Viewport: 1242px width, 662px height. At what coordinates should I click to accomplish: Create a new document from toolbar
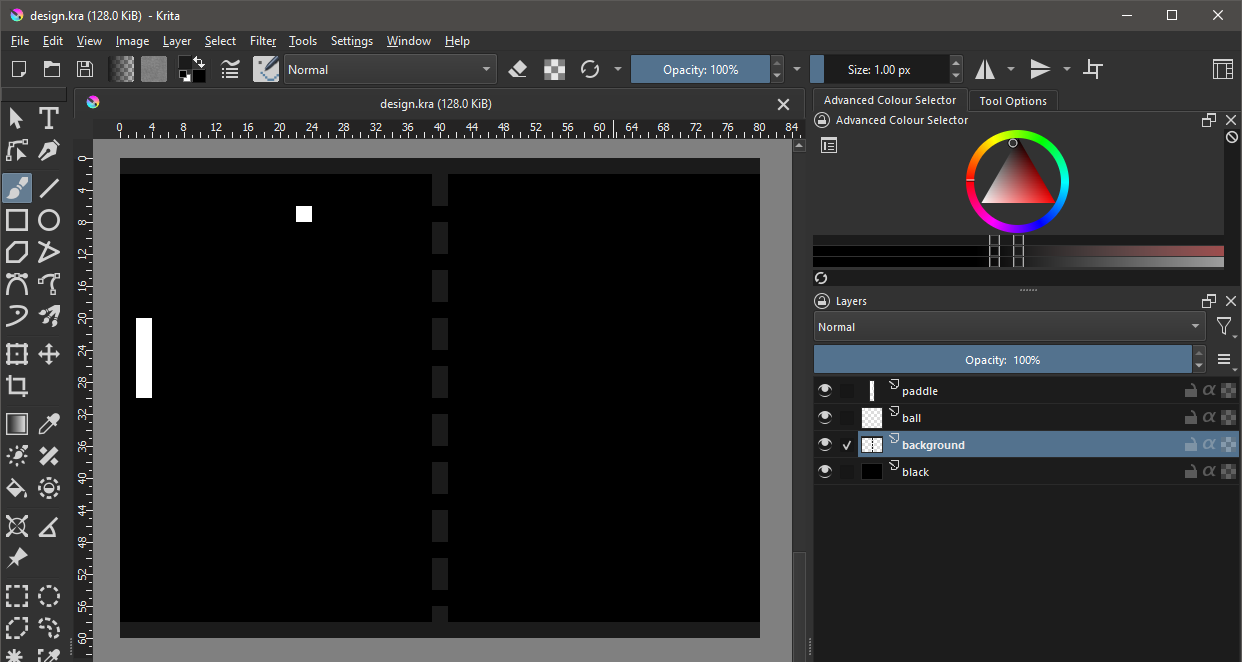pos(18,69)
